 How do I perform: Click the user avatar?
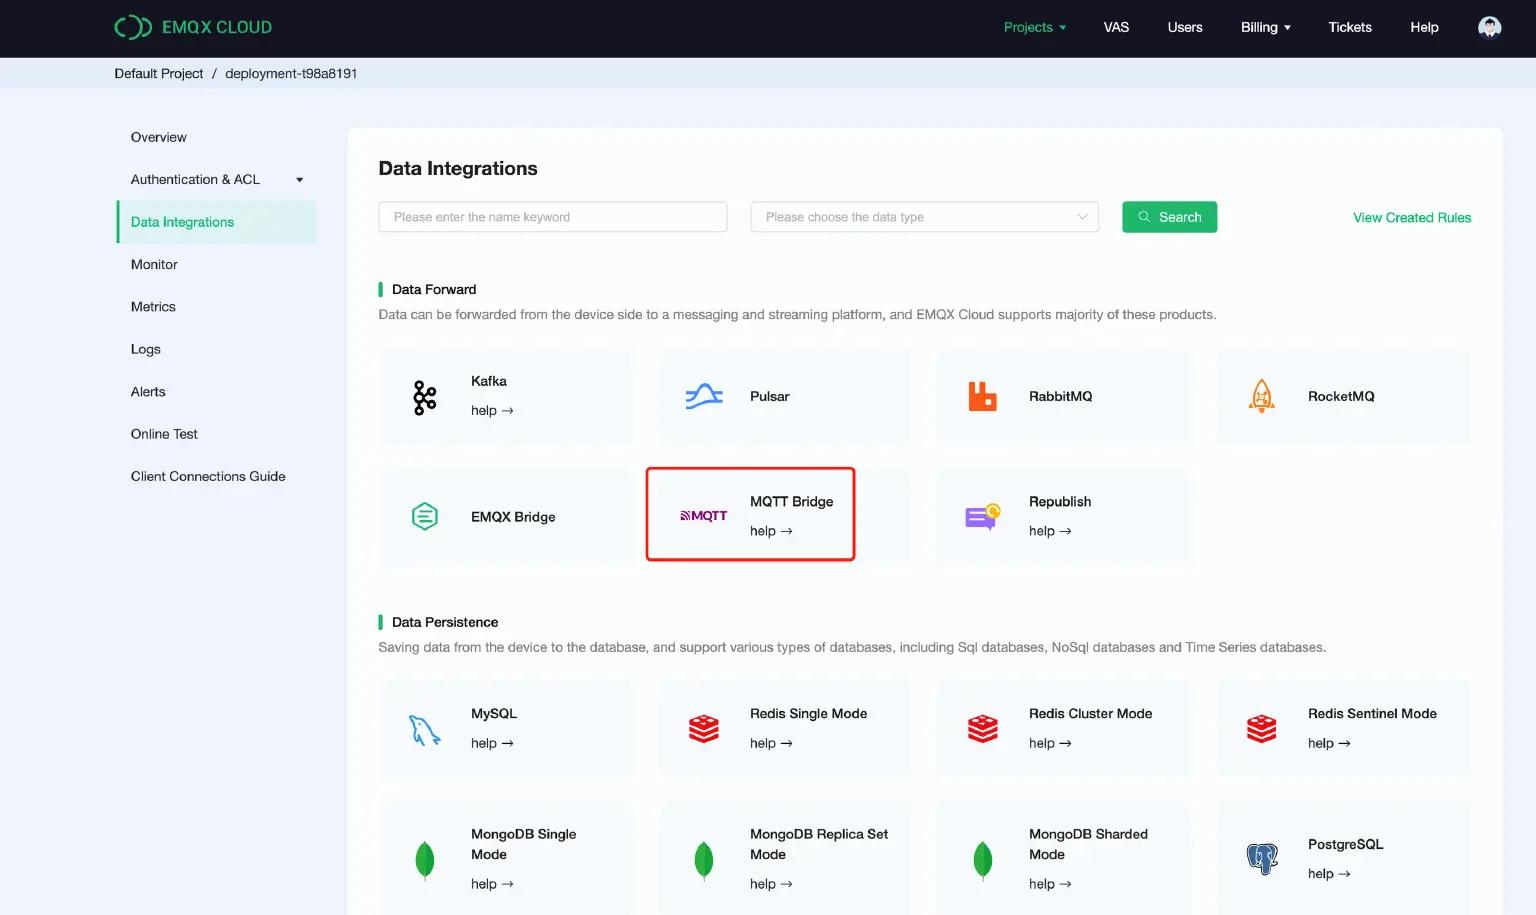coord(1489,27)
